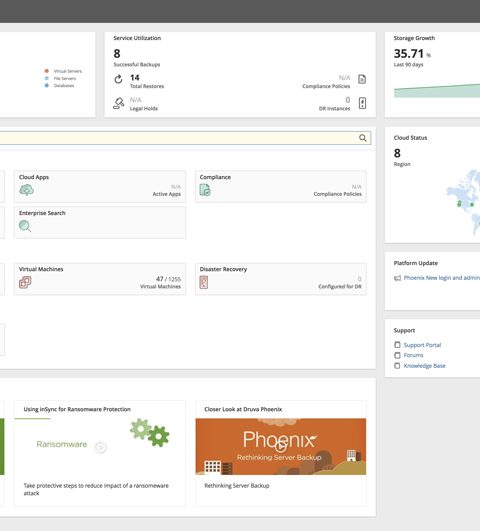Click the Compliance Policies document icon in Service Utilization
The width and height of the screenshot is (480, 531).
click(x=362, y=79)
